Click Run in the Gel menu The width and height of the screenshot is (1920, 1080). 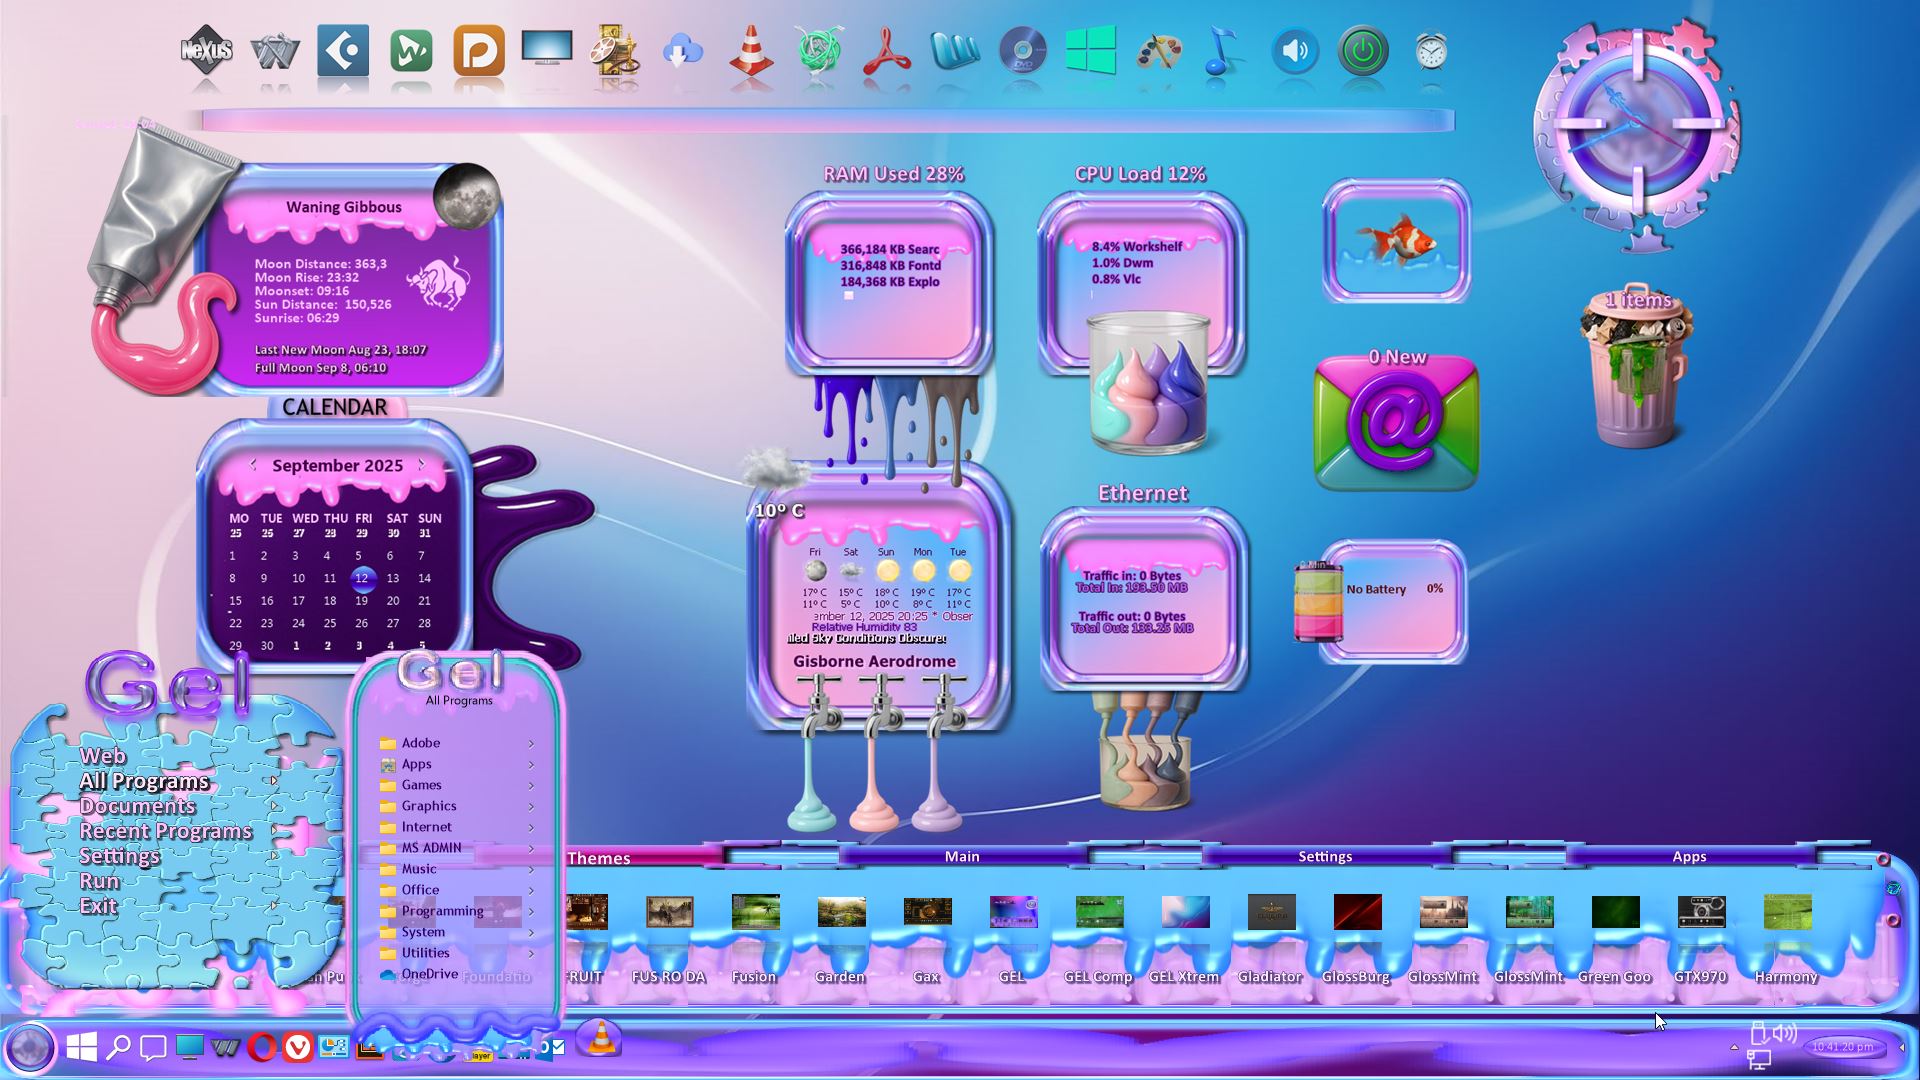click(100, 881)
